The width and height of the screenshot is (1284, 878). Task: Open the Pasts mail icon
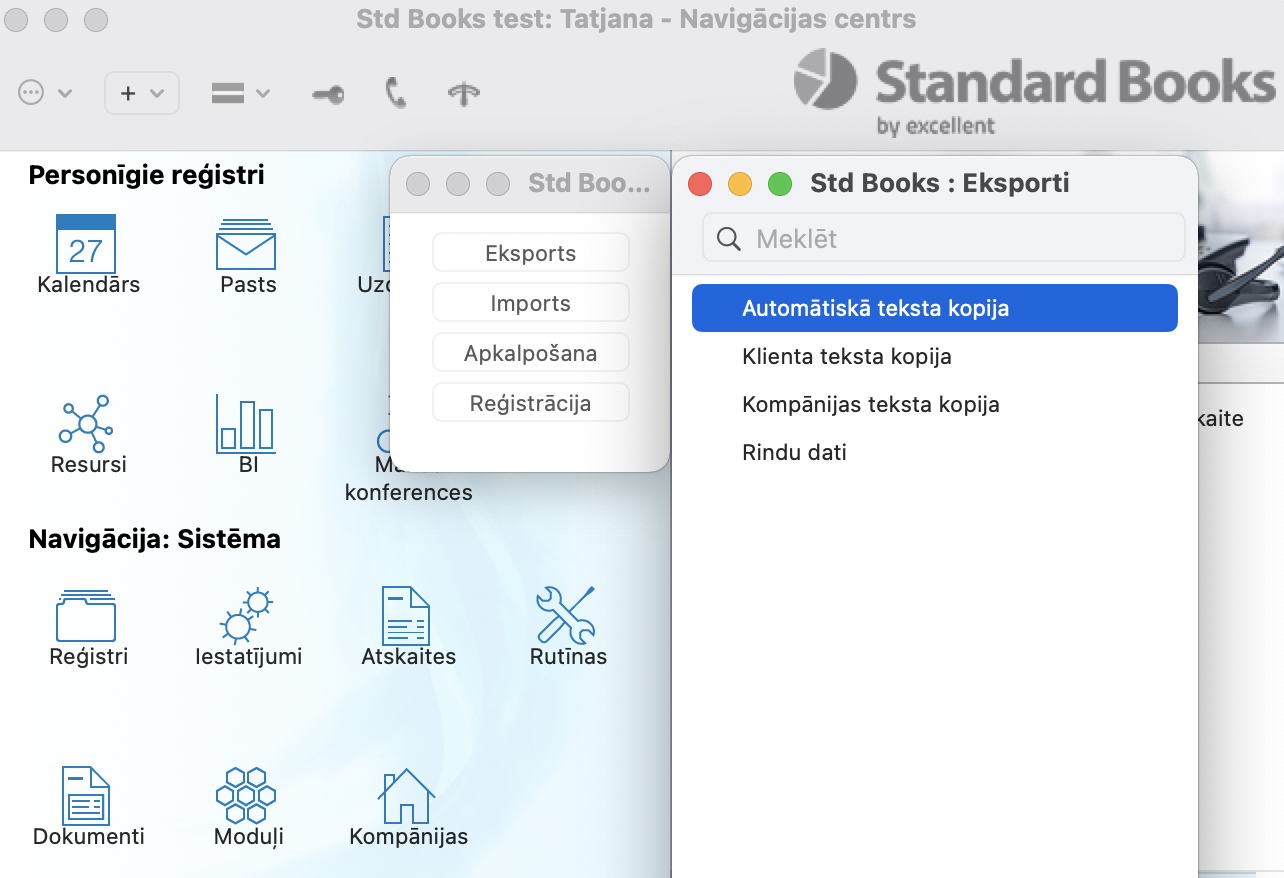pyautogui.click(x=246, y=243)
